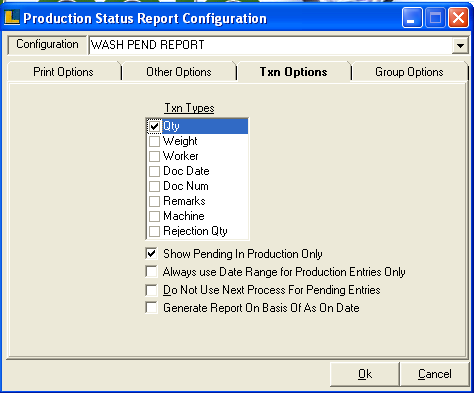Enable the Weight txn type checkbox
Viewport: 474px width, 393px height.
pos(154,141)
